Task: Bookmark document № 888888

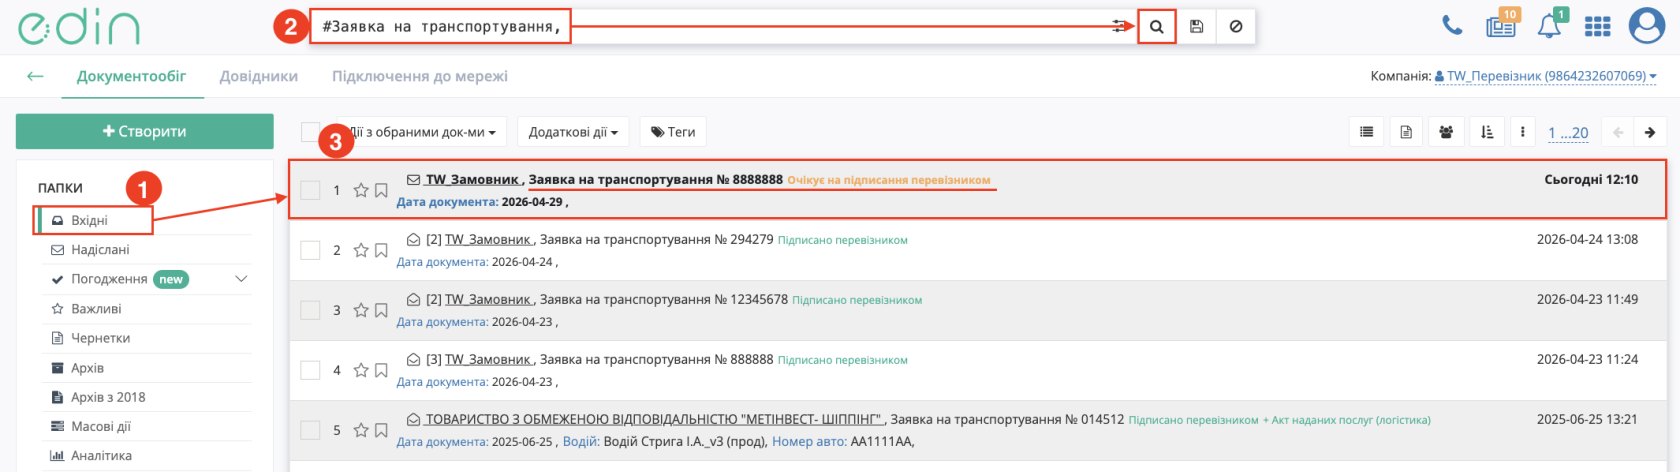Action: [x=381, y=370]
